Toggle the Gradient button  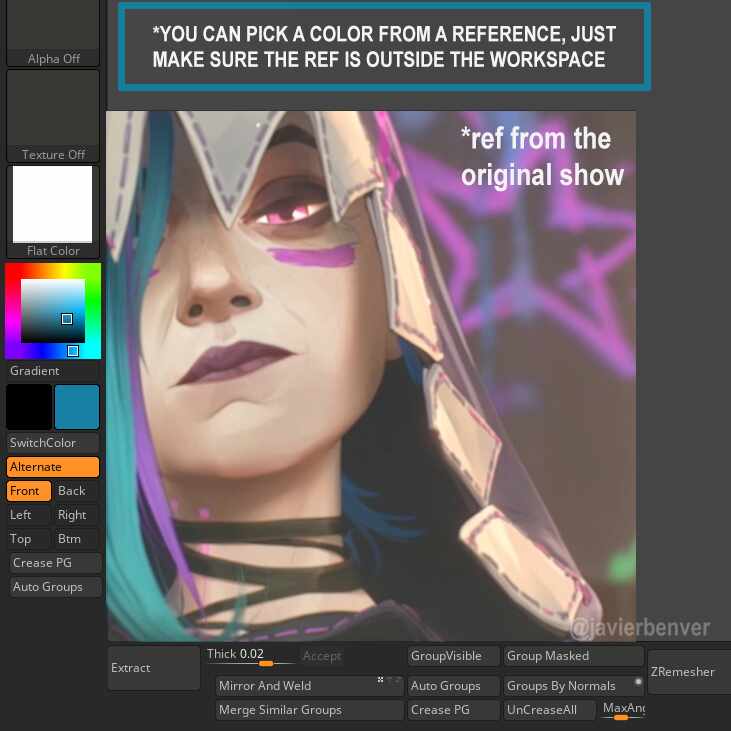click(53, 371)
